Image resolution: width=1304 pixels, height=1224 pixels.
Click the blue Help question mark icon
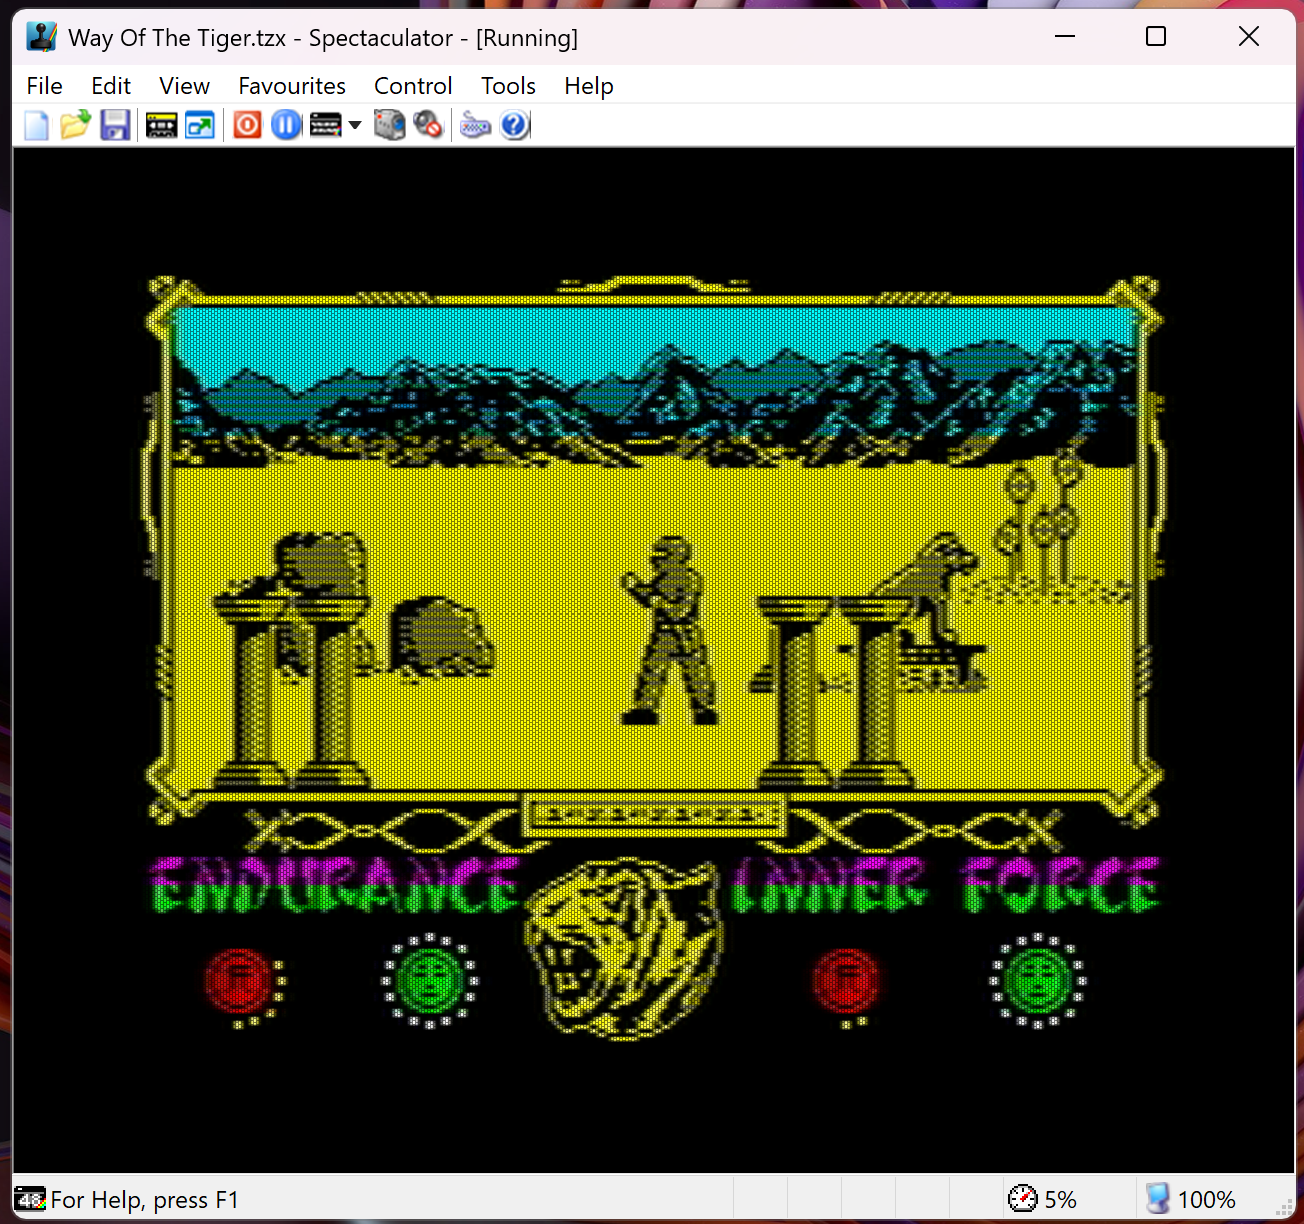tap(514, 126)
